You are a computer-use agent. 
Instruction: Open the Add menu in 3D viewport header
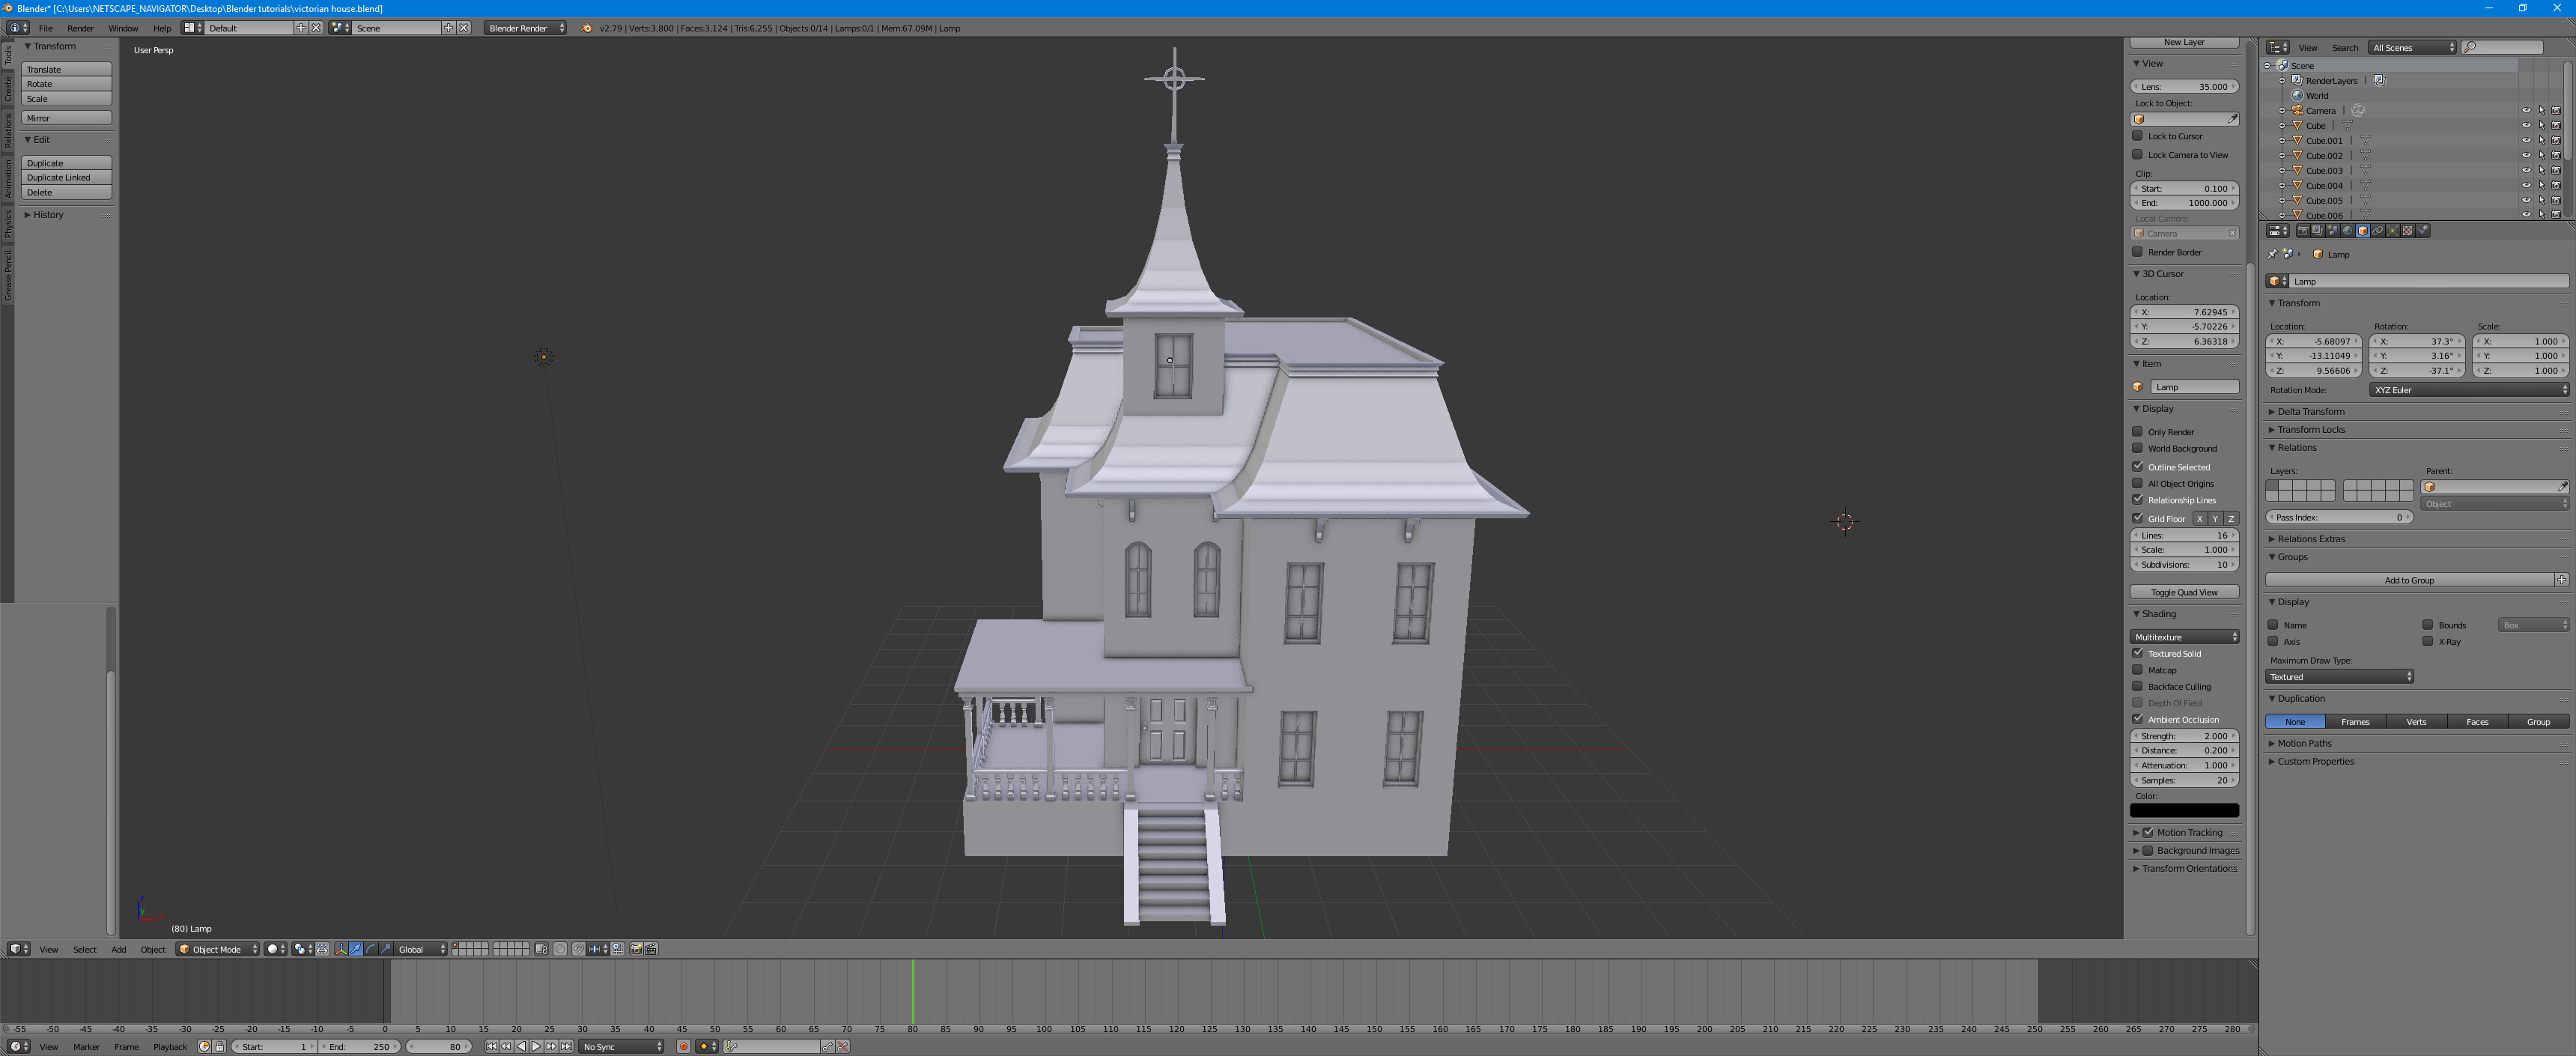[118, 949]
